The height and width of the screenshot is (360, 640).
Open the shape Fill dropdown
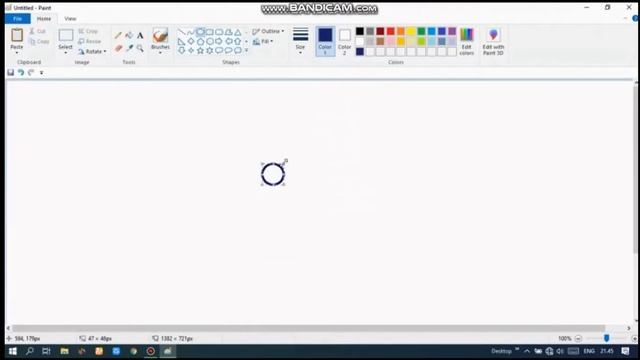pyautogui.click(x=263, y=42)
